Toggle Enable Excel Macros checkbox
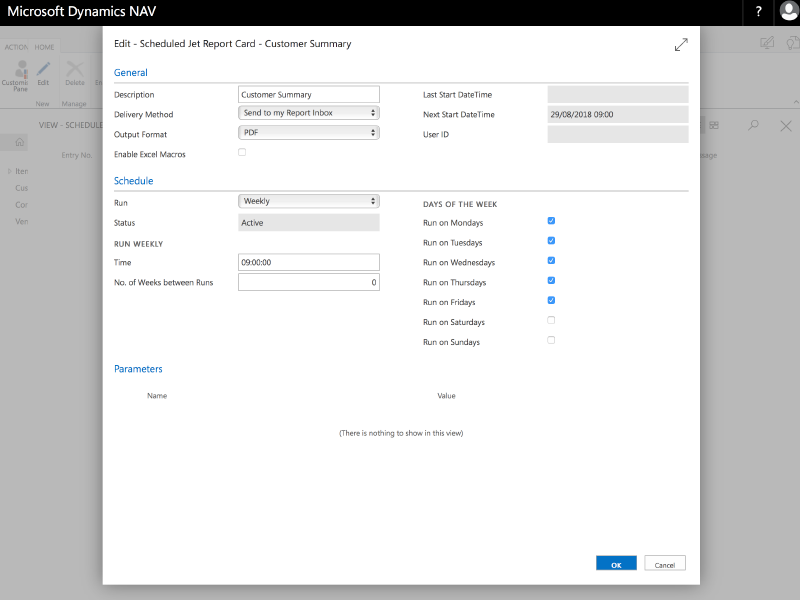Viewport: 800px width, 600px height. coord(242,152)
